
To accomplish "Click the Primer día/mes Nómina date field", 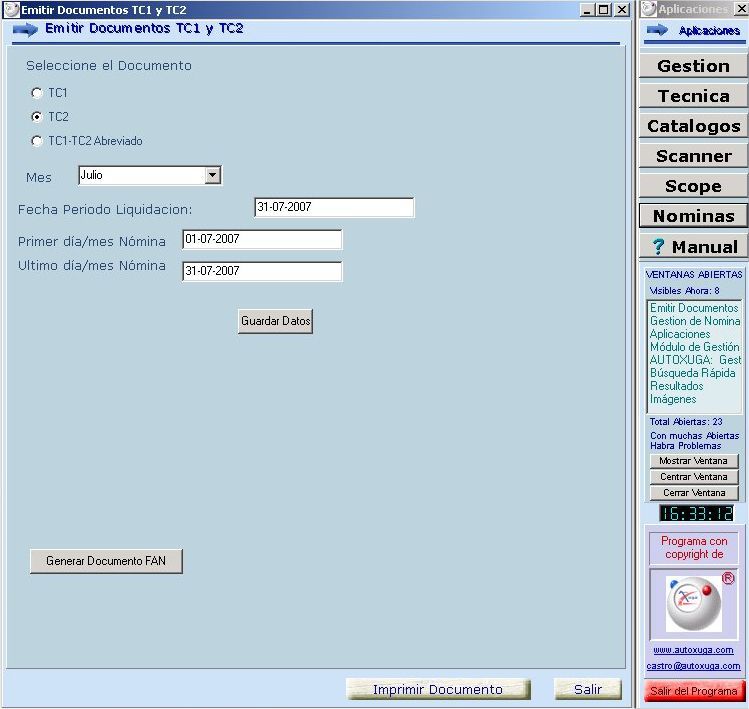I will click(262, 239).
